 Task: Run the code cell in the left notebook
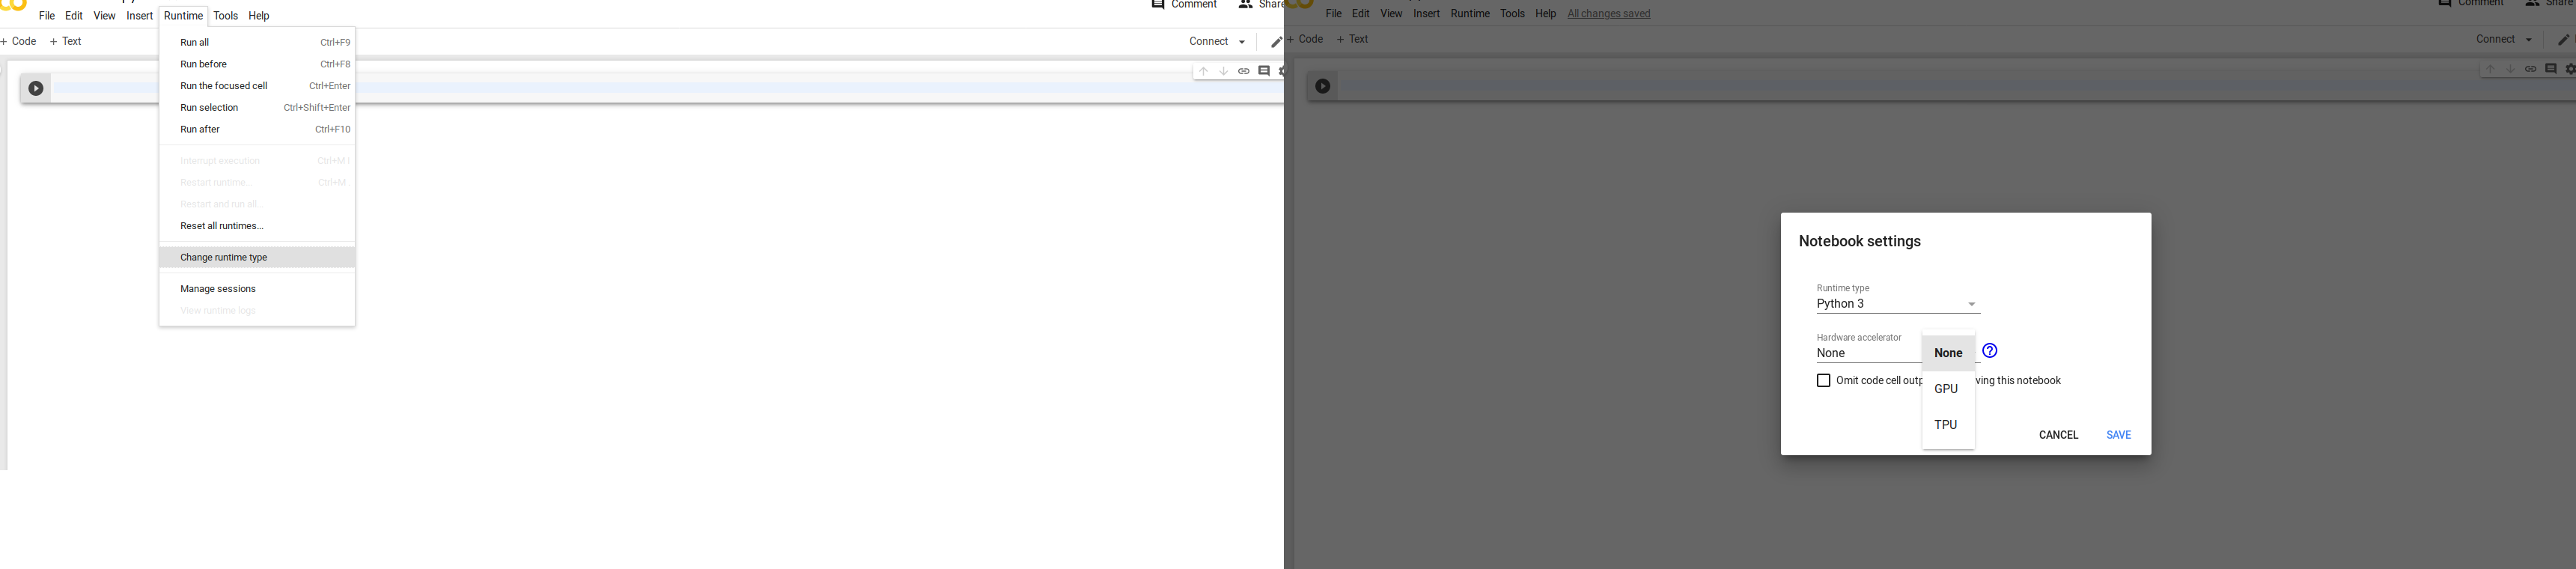[36, 89]
